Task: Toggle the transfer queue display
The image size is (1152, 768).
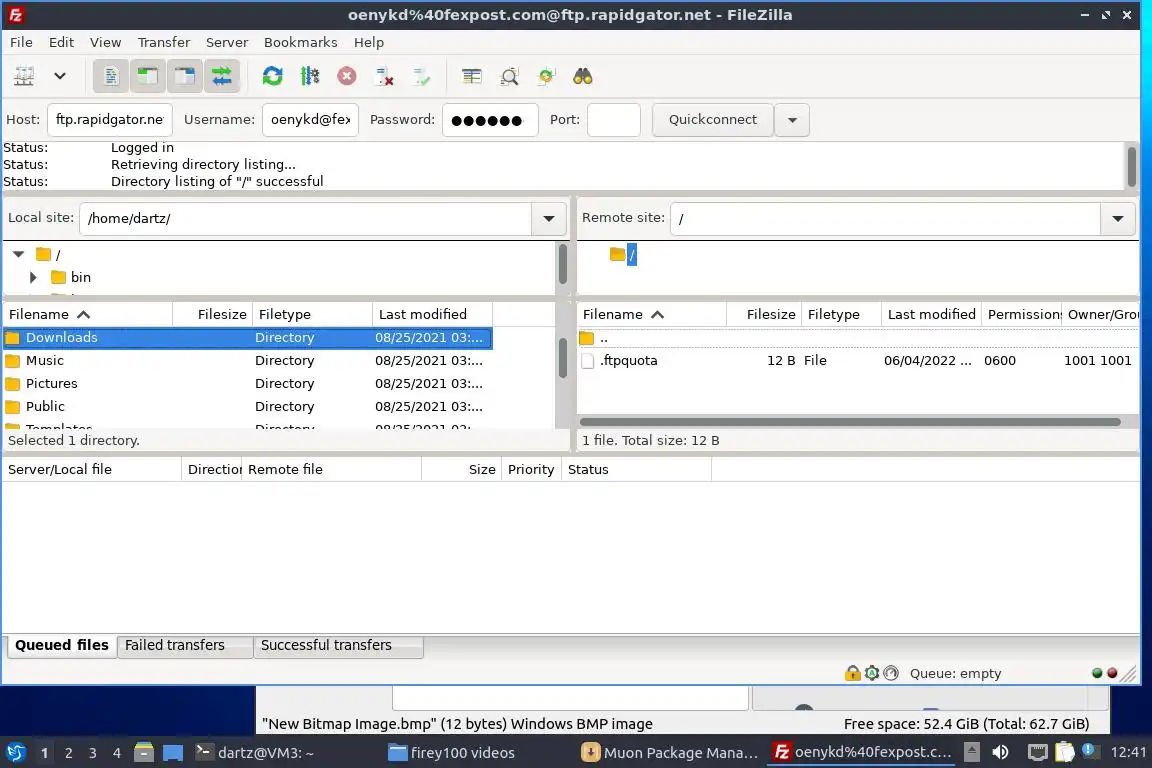Action: click(x=221, y=76)
